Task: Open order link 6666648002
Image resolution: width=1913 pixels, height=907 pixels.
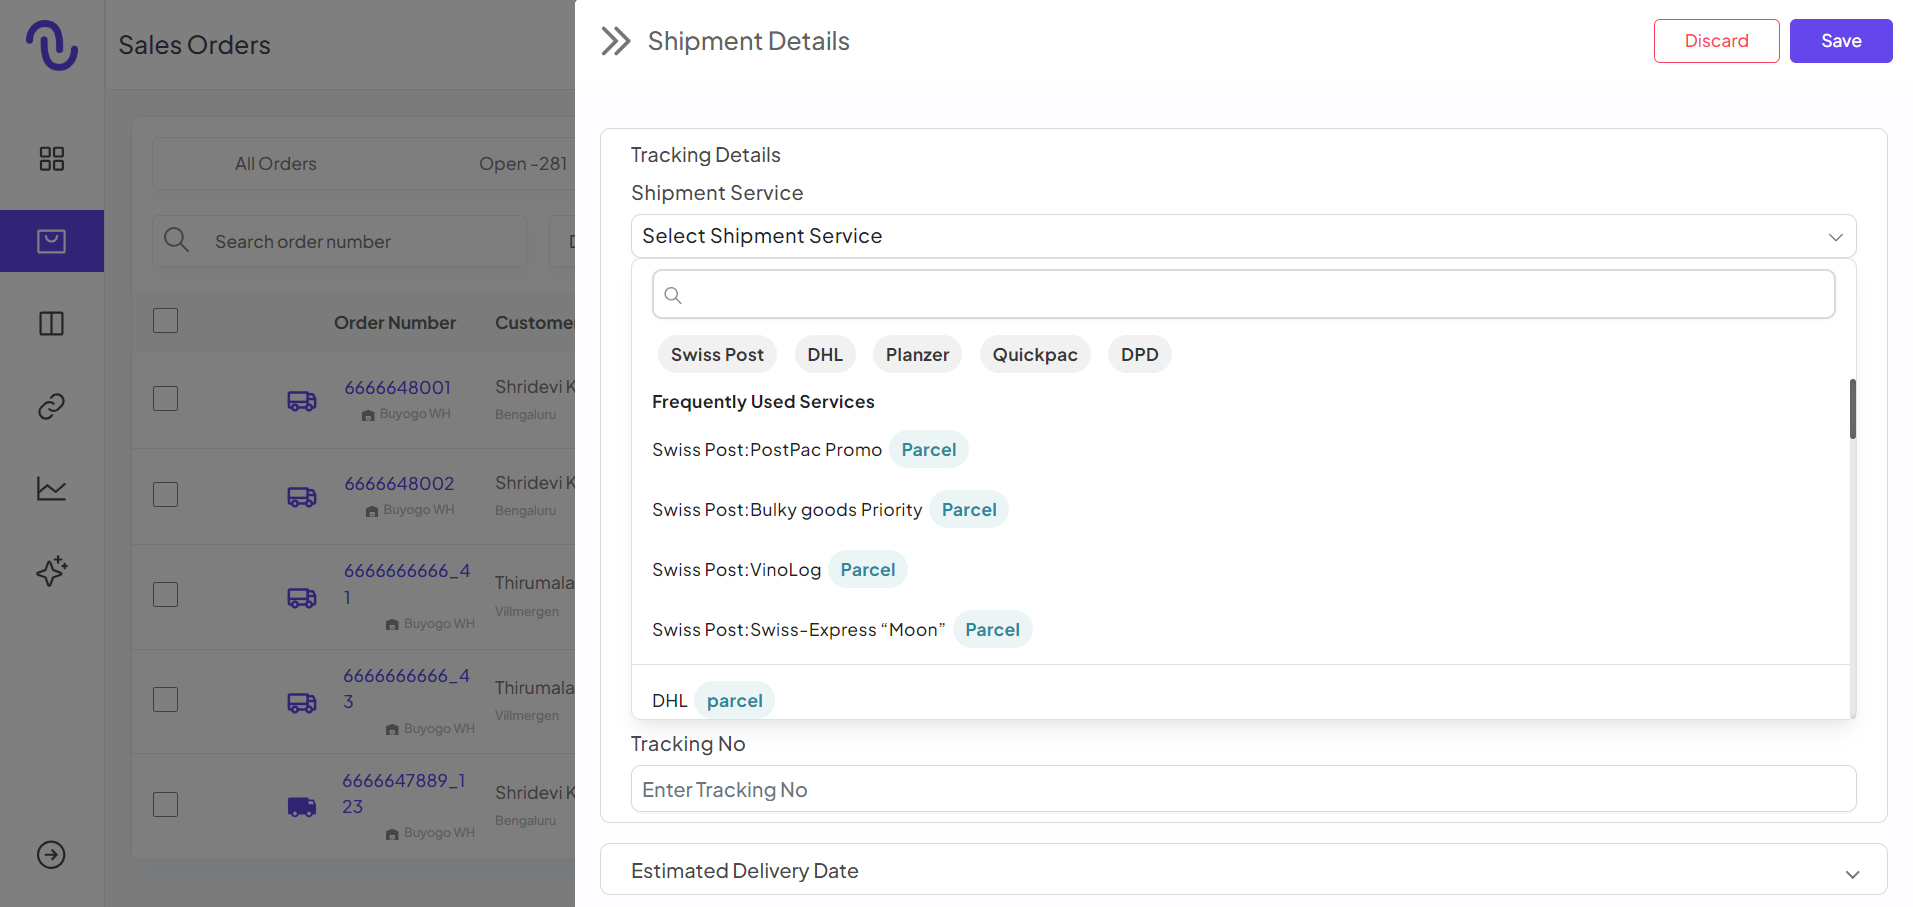Action: (x=399, y=483)
